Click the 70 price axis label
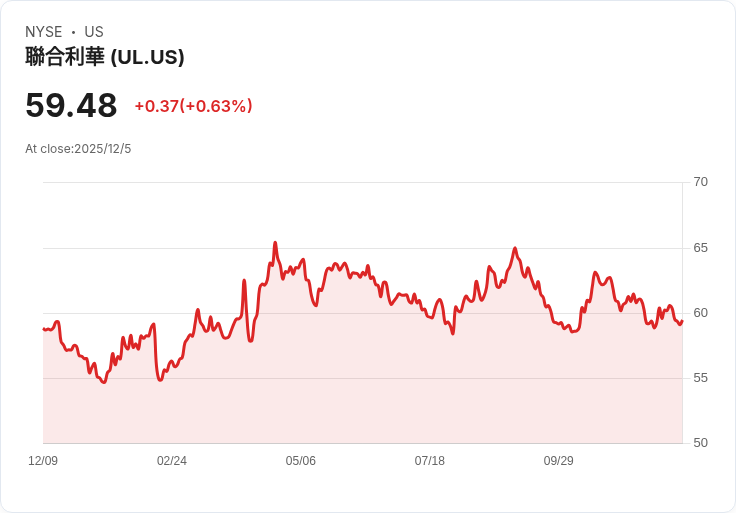Viewport: 736px width, 513px height. (700, 182)
